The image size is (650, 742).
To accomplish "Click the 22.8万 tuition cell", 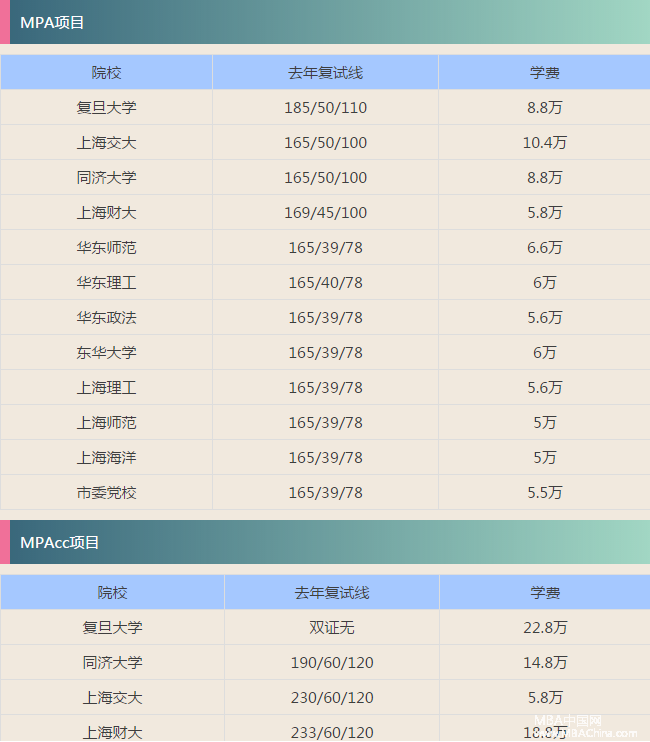I will pos(545,628).
